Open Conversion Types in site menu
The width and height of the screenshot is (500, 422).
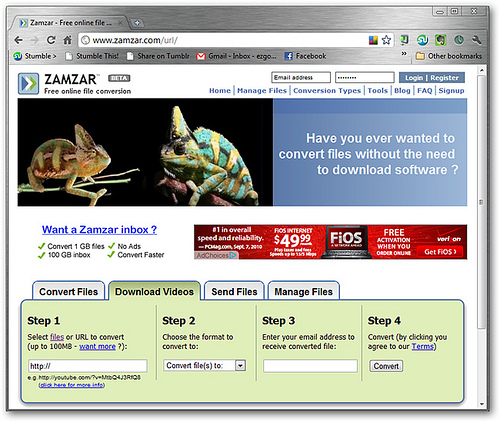pyautogui.click(x=327, y=91)
